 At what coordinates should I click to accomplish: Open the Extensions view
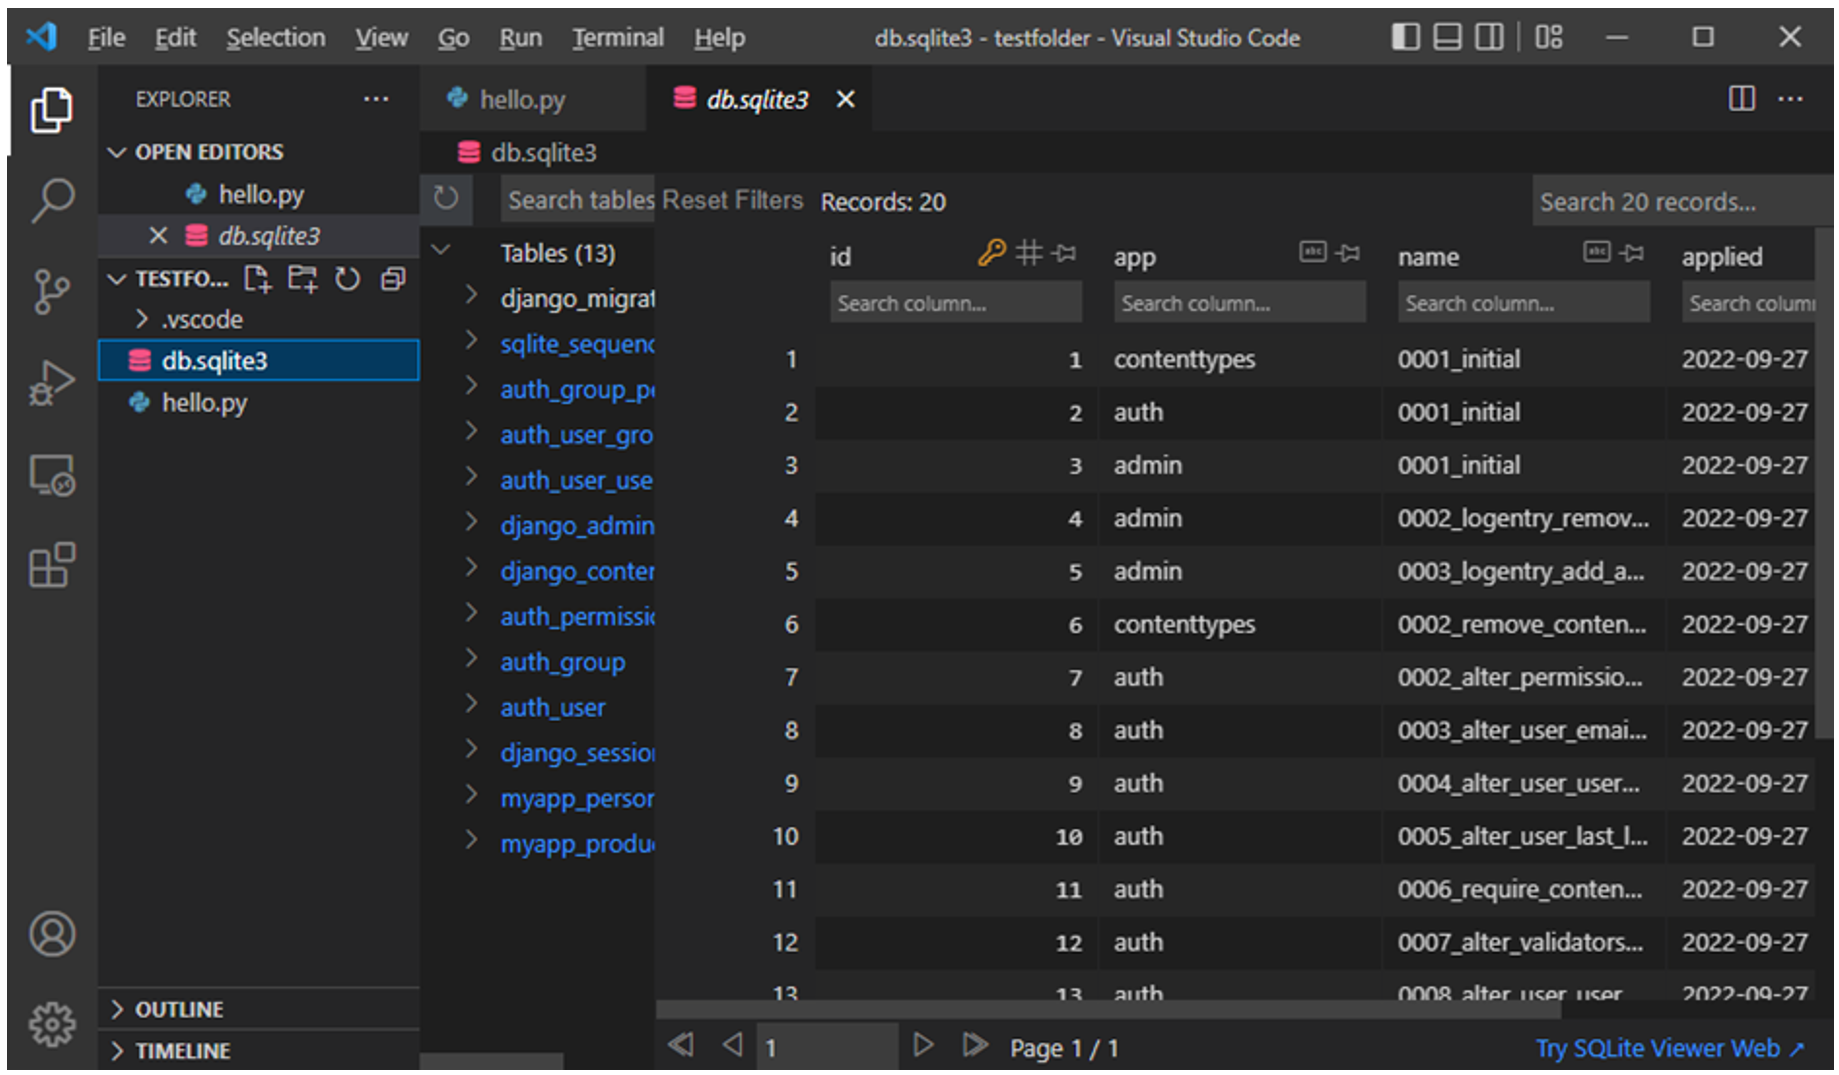[52, 566]
